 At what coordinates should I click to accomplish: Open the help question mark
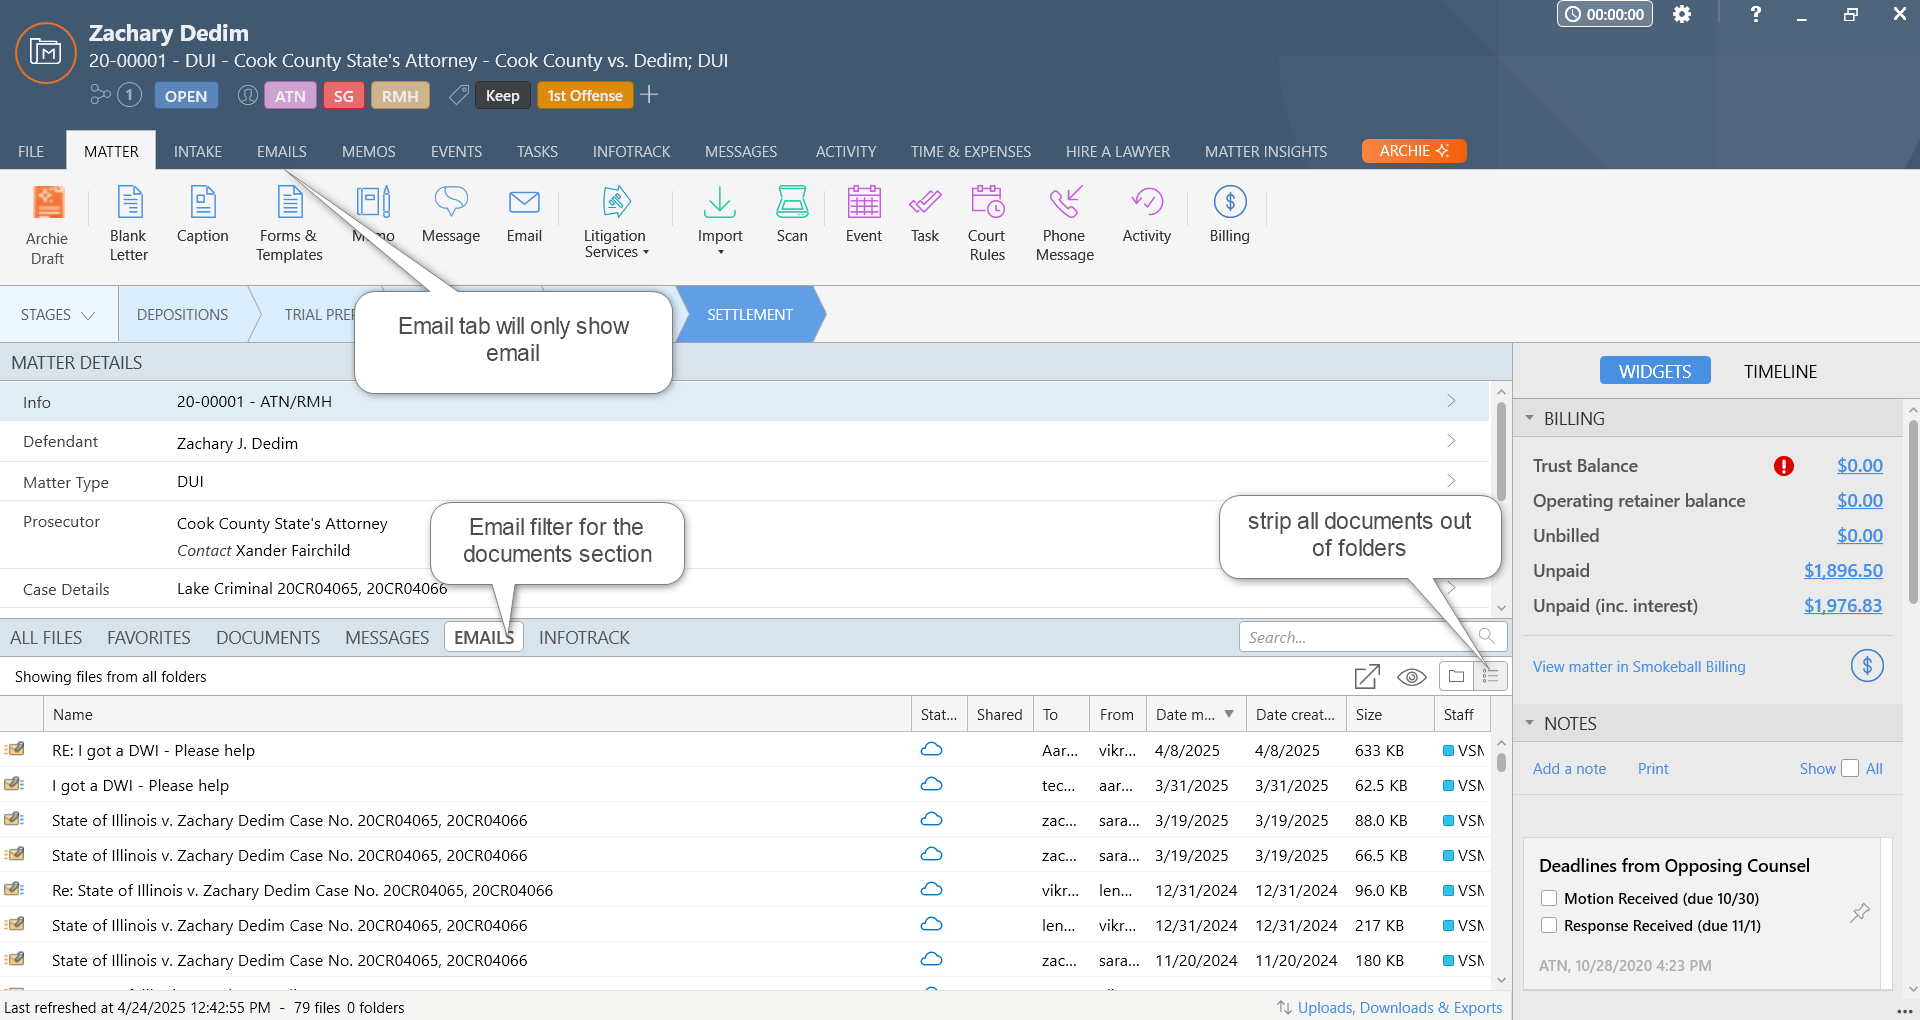[1755, 14]
